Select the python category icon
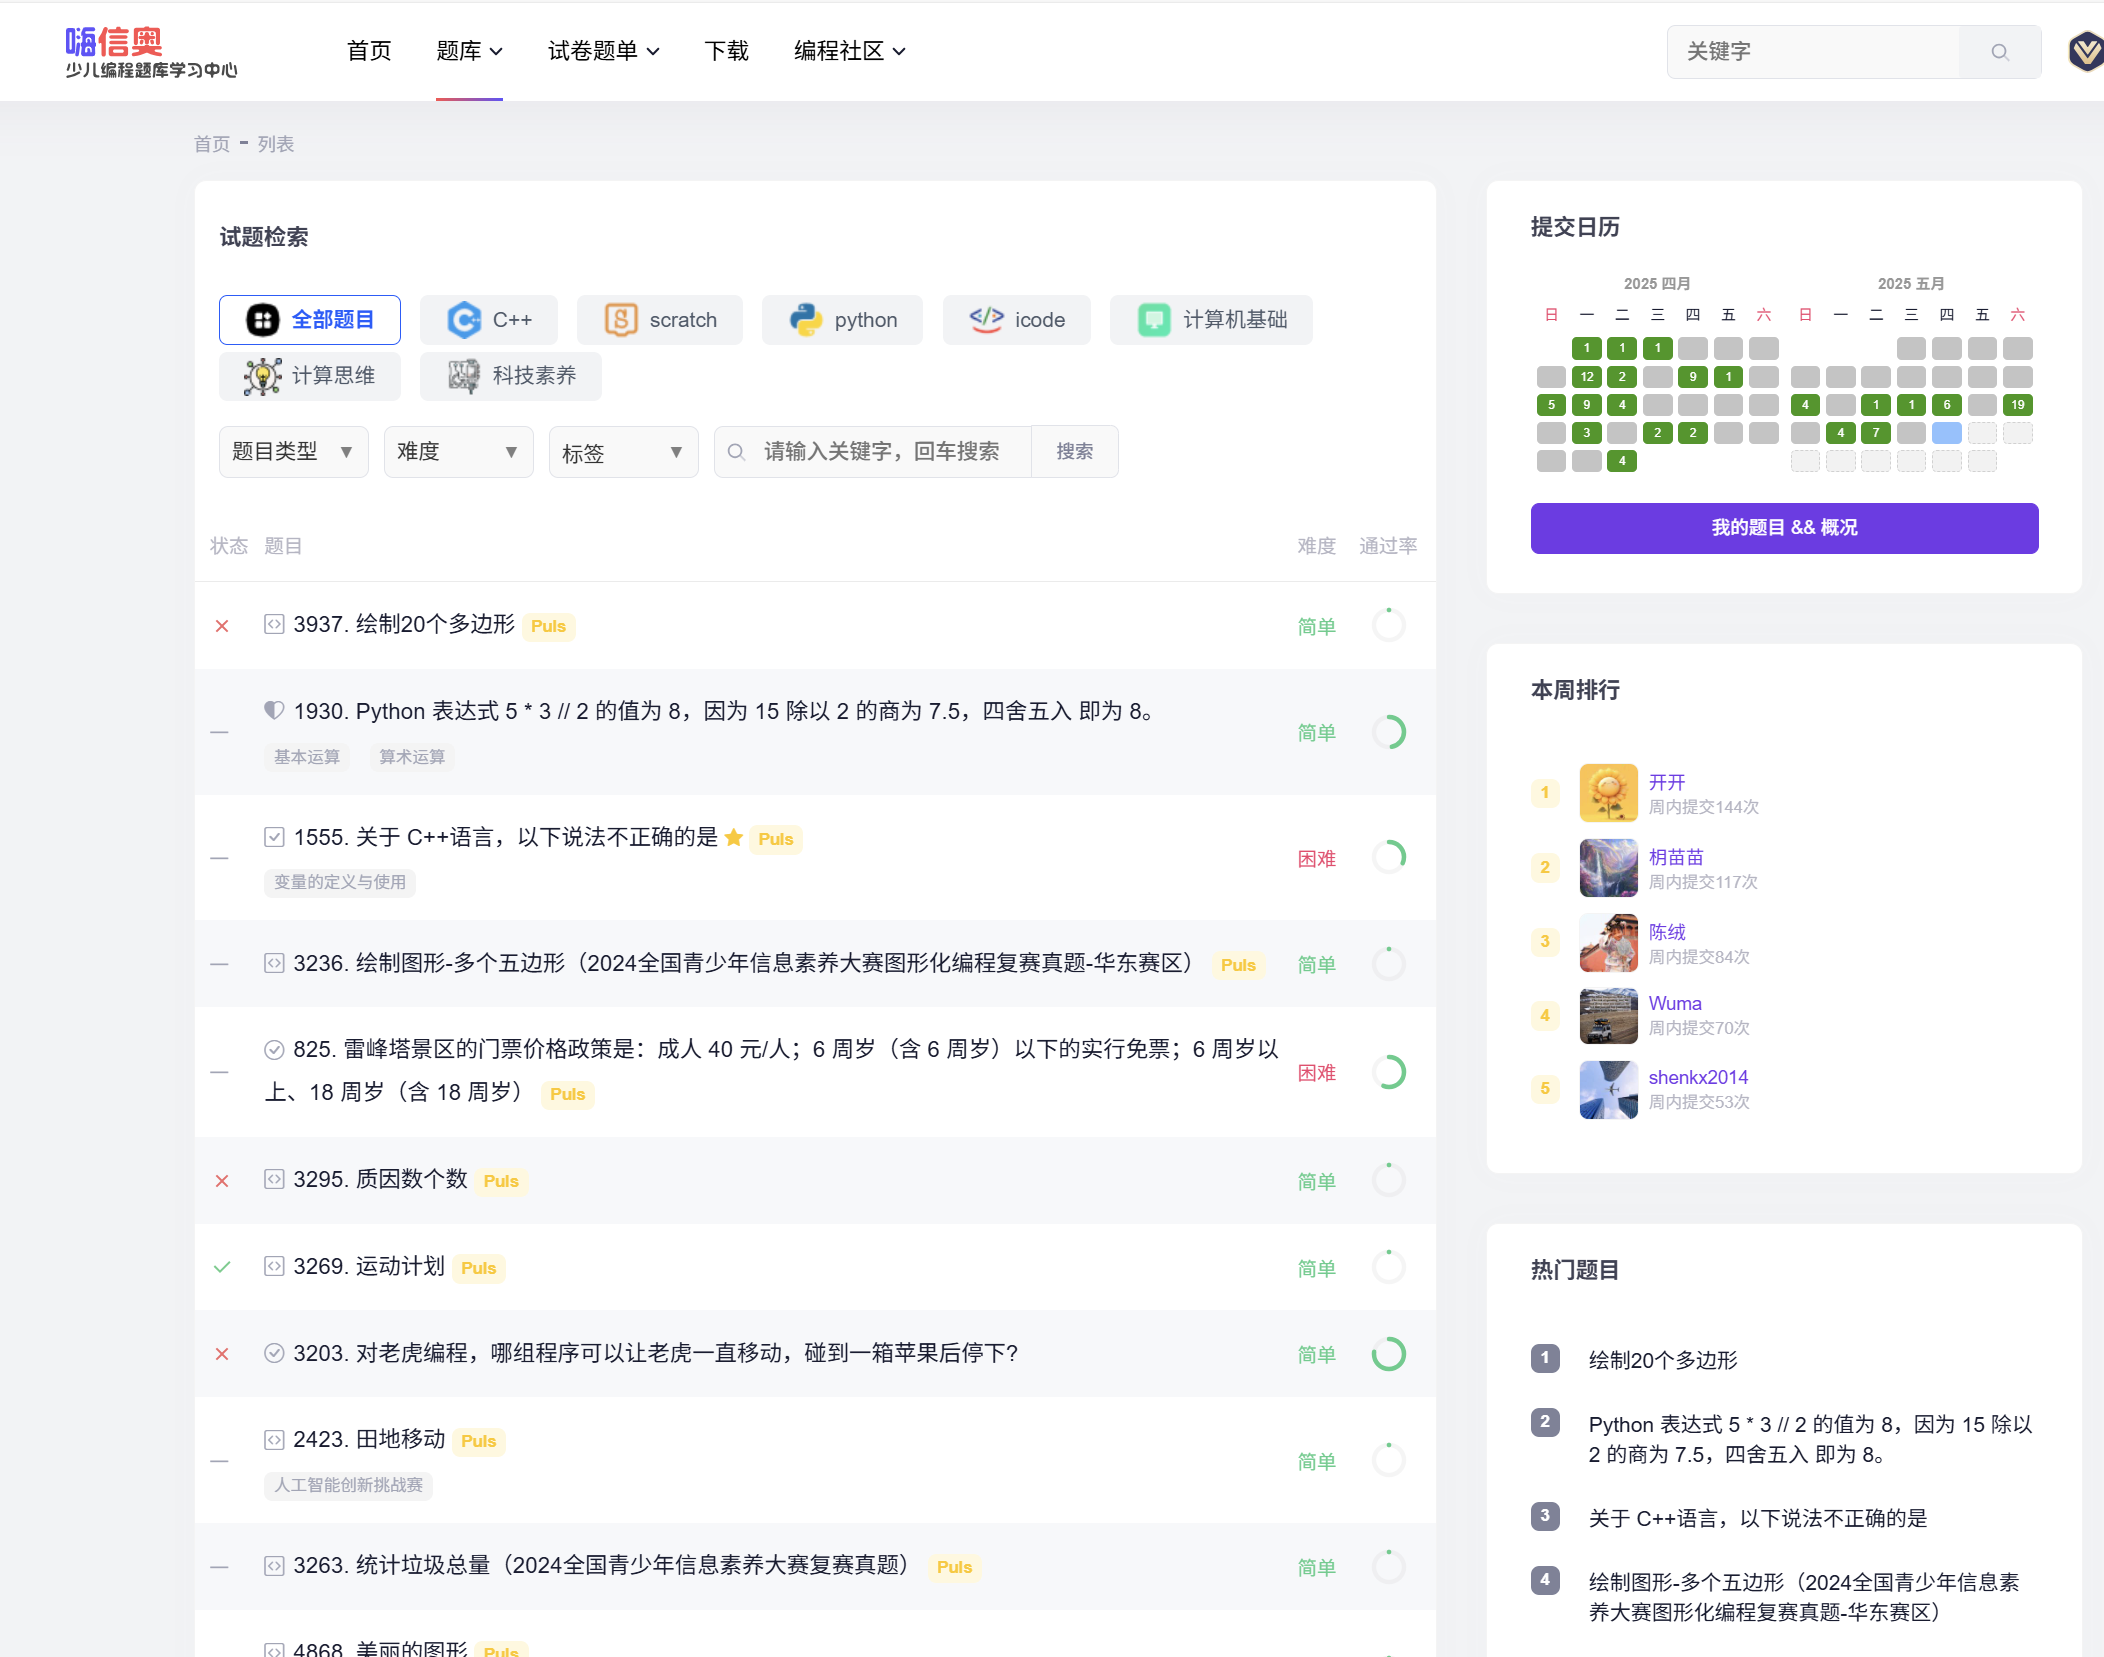 (x=806, y=320)
